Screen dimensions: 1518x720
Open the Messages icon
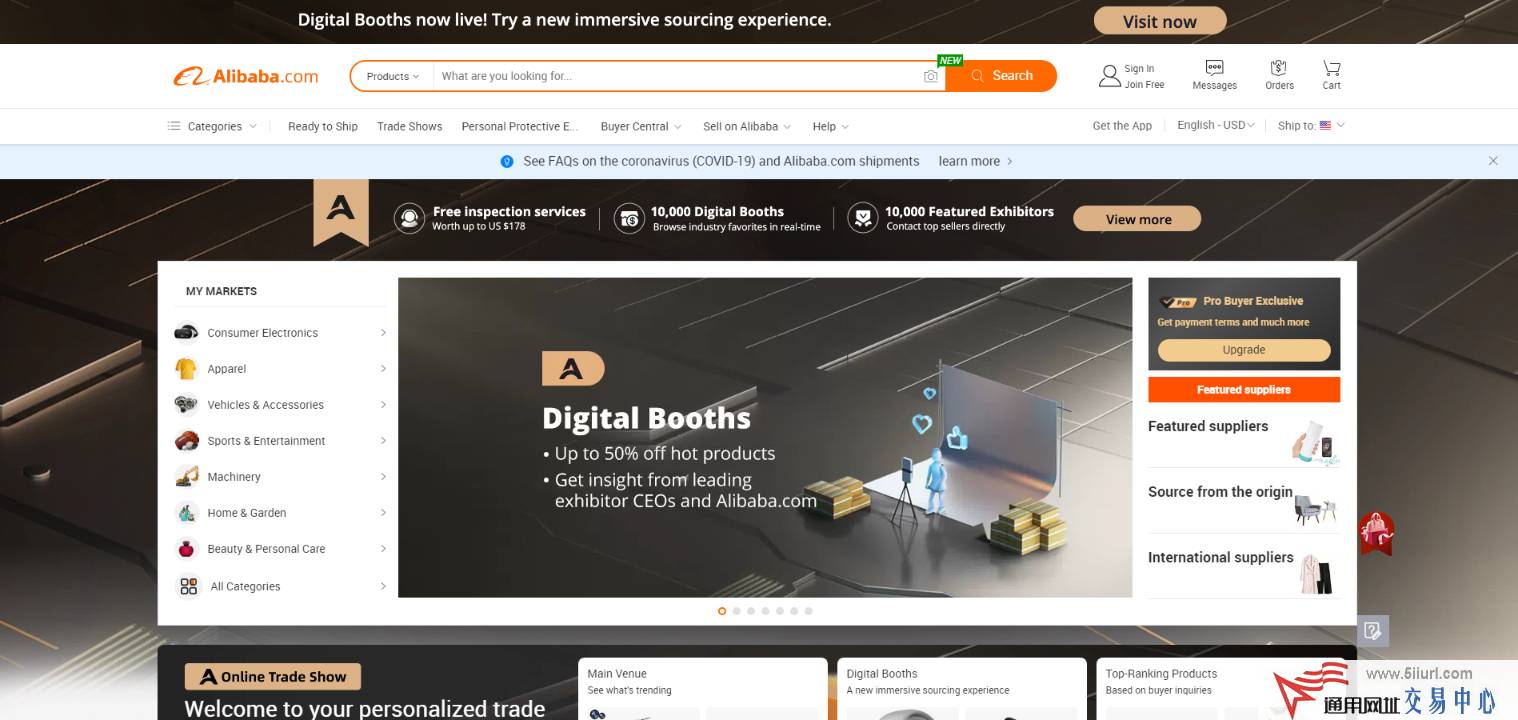(1214, 68)
